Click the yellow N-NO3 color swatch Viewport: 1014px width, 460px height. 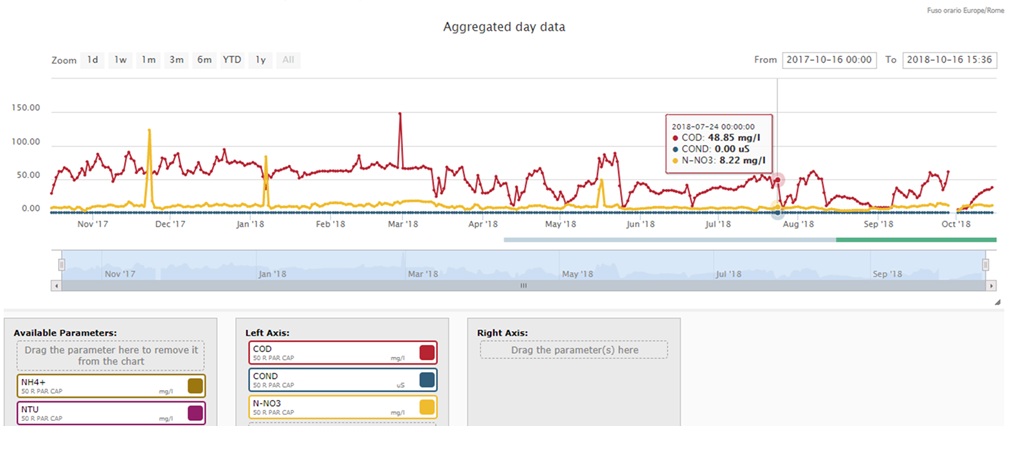point(427,407)
